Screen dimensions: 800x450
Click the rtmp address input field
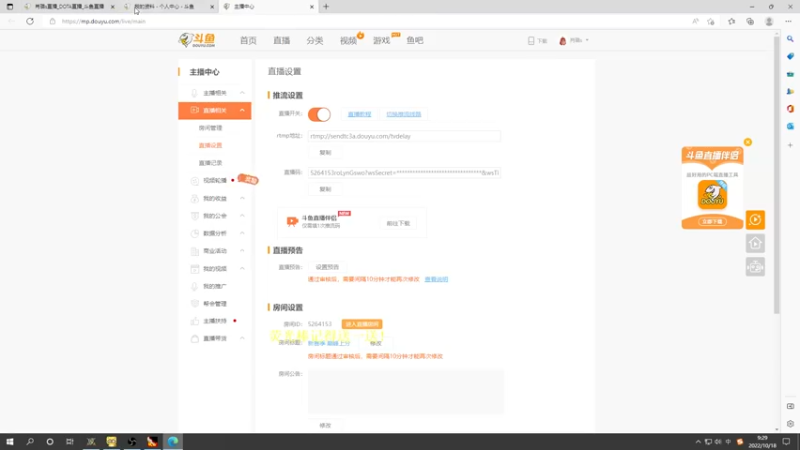(404, 136)
